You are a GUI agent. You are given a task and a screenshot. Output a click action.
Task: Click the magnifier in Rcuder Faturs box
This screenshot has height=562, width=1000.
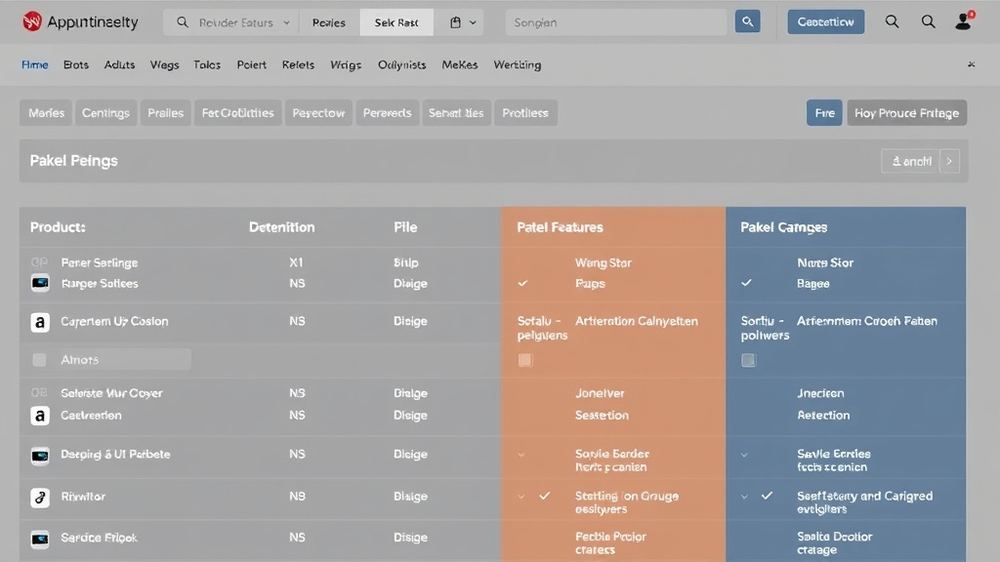coord(182,22)
